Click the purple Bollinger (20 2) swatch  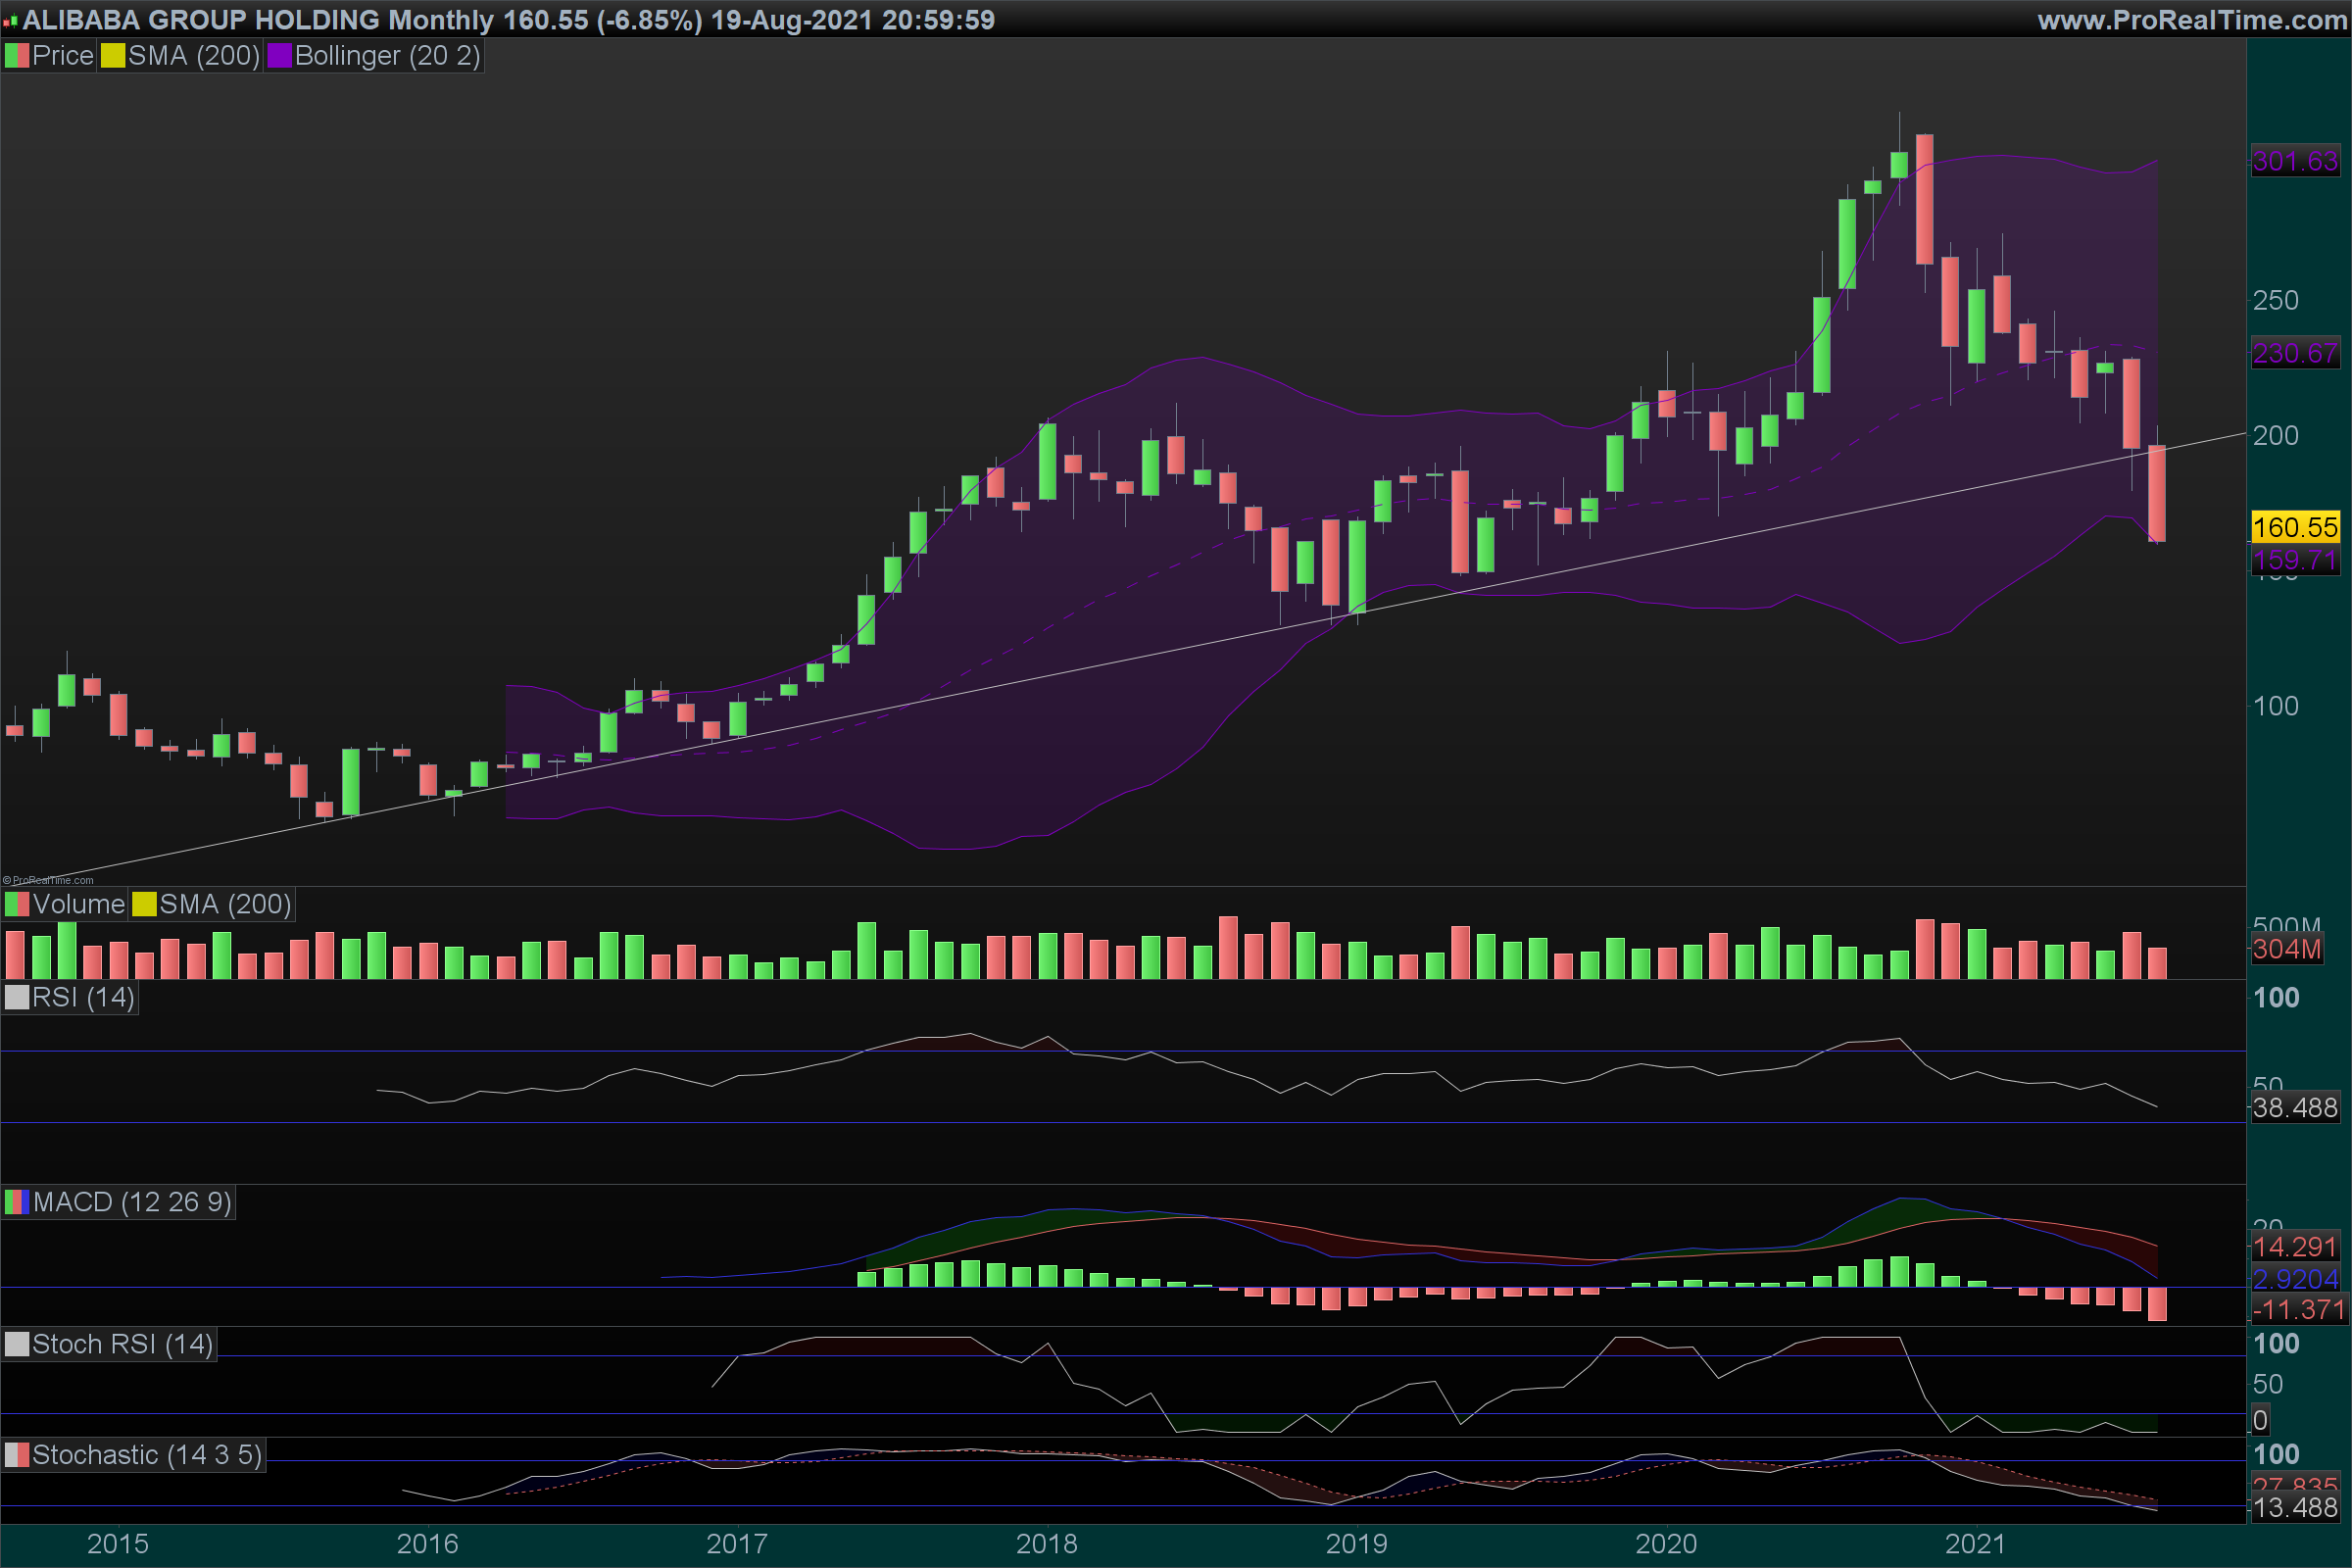279,56
